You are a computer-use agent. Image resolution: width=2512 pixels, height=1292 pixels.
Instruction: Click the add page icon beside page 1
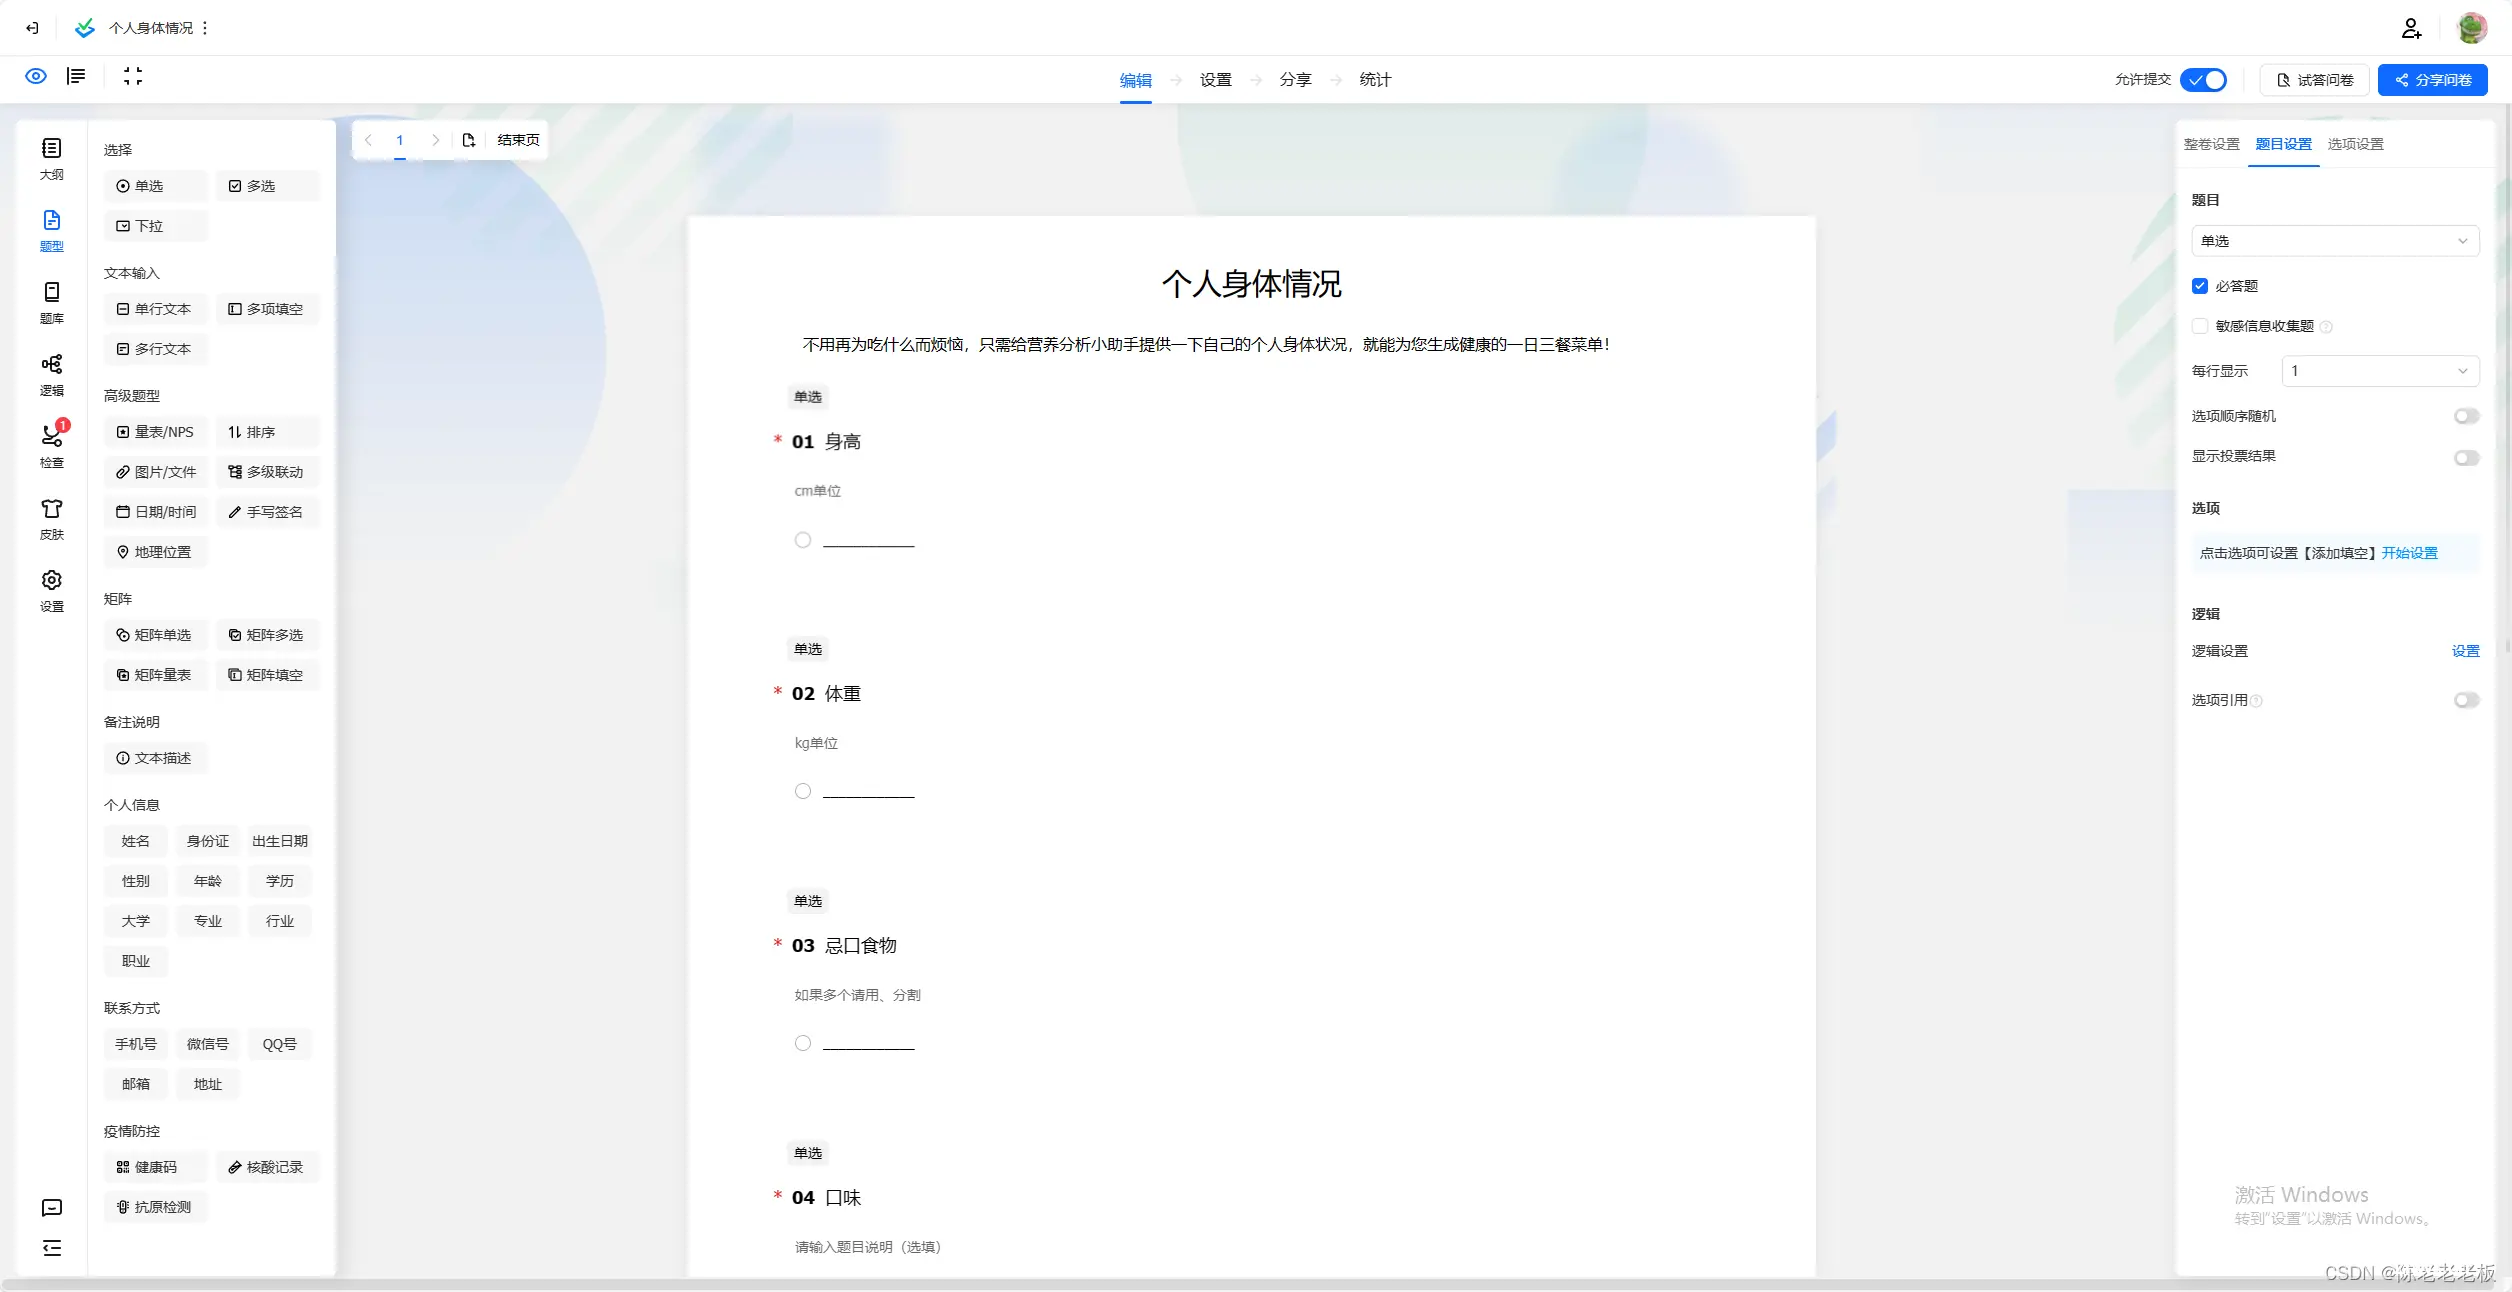click(x=469, y=140)
